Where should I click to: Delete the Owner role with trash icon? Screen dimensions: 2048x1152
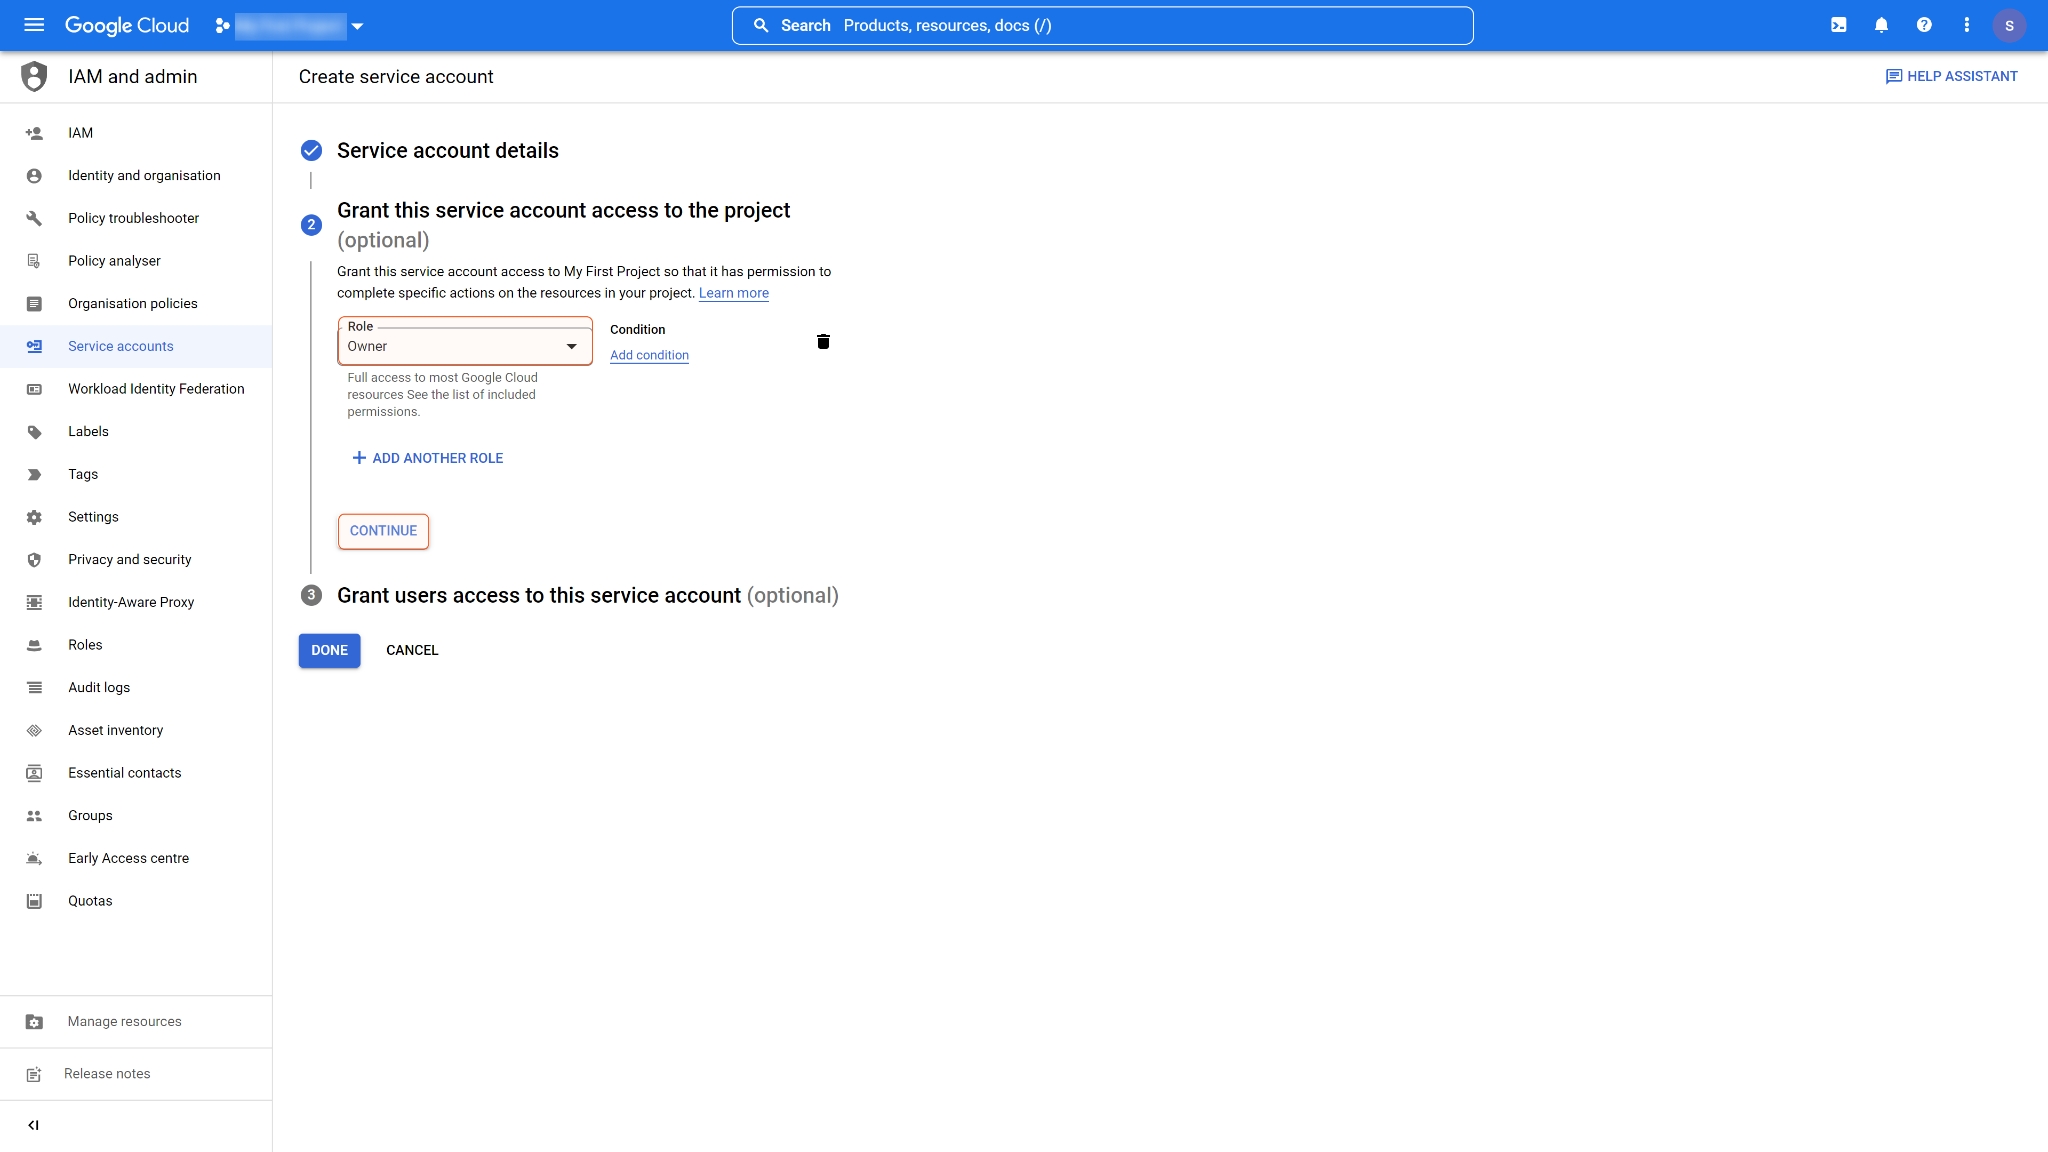[823, 341]
